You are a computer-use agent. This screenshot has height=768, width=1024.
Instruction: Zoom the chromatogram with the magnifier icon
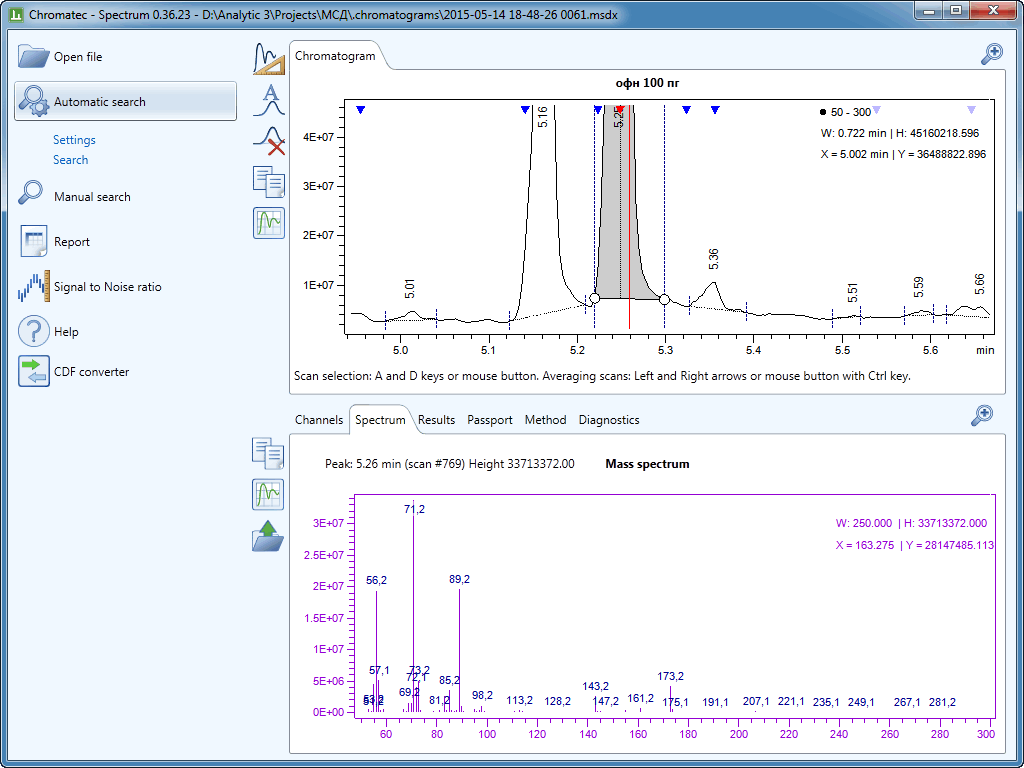pyautogui.click(x=991, y=54)
